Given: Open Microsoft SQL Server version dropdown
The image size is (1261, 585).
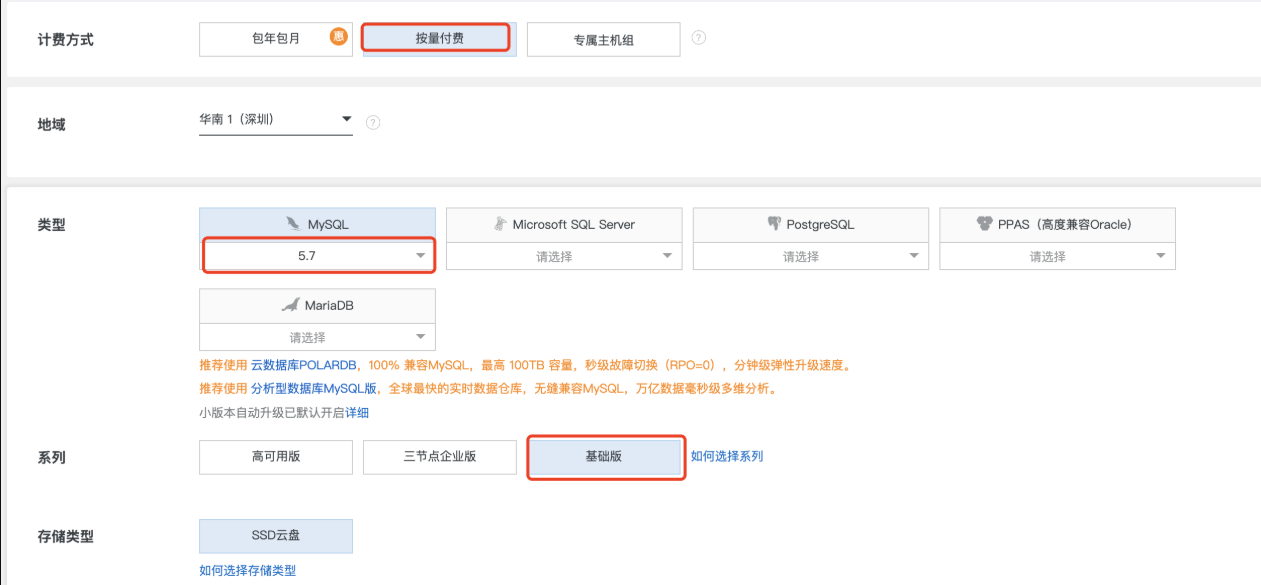Looking at the screenshot, I should [x=564, y=256].
